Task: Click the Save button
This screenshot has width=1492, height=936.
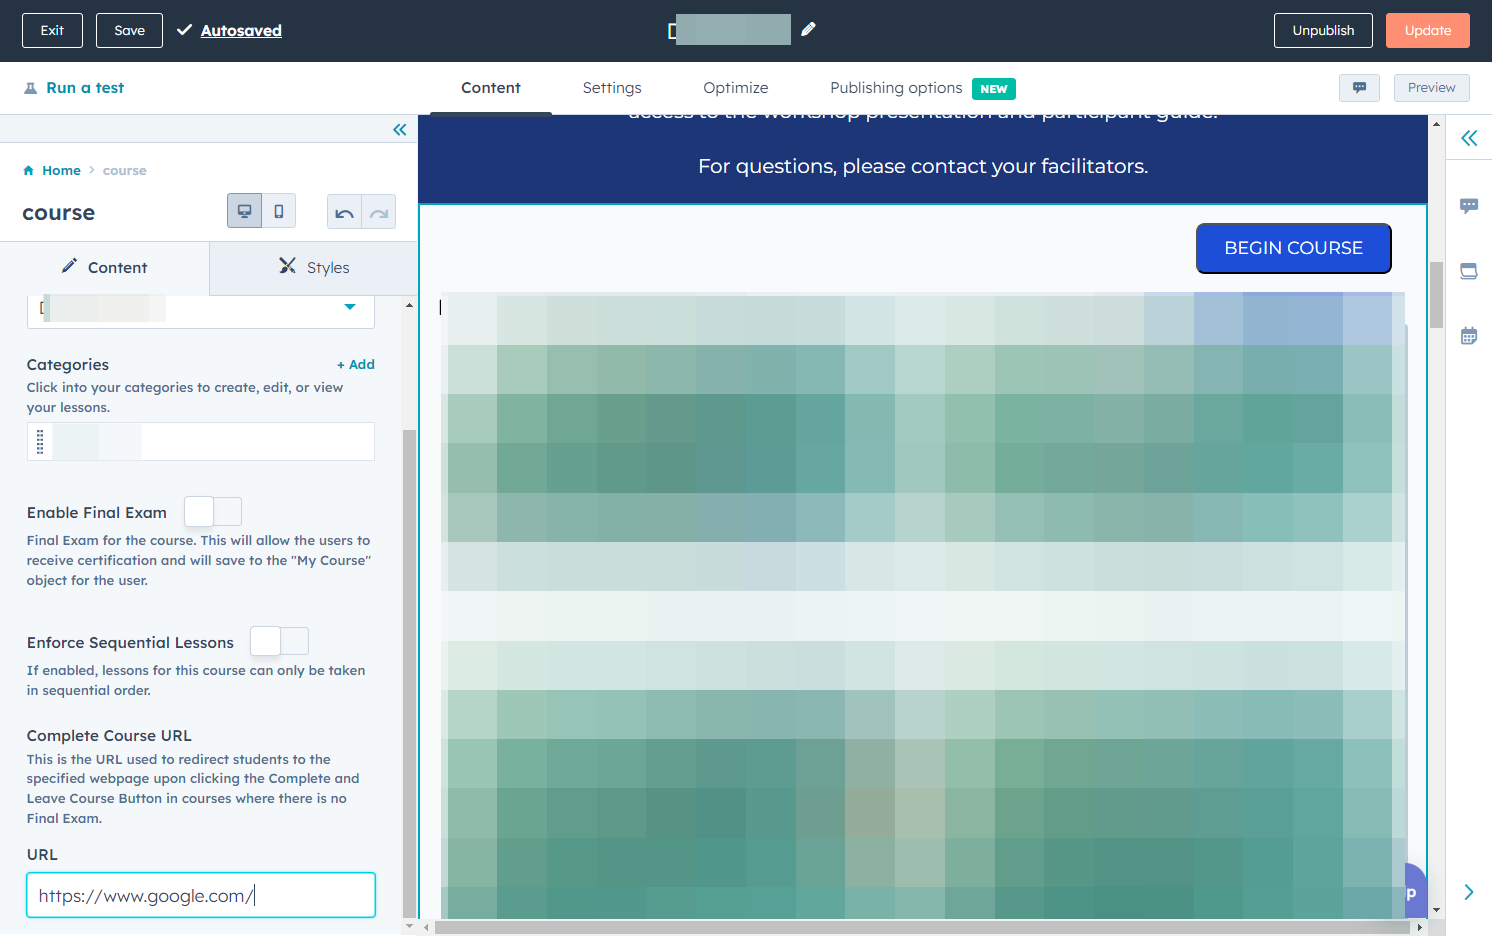Action: pyautogui.click(x=129, y=31)
